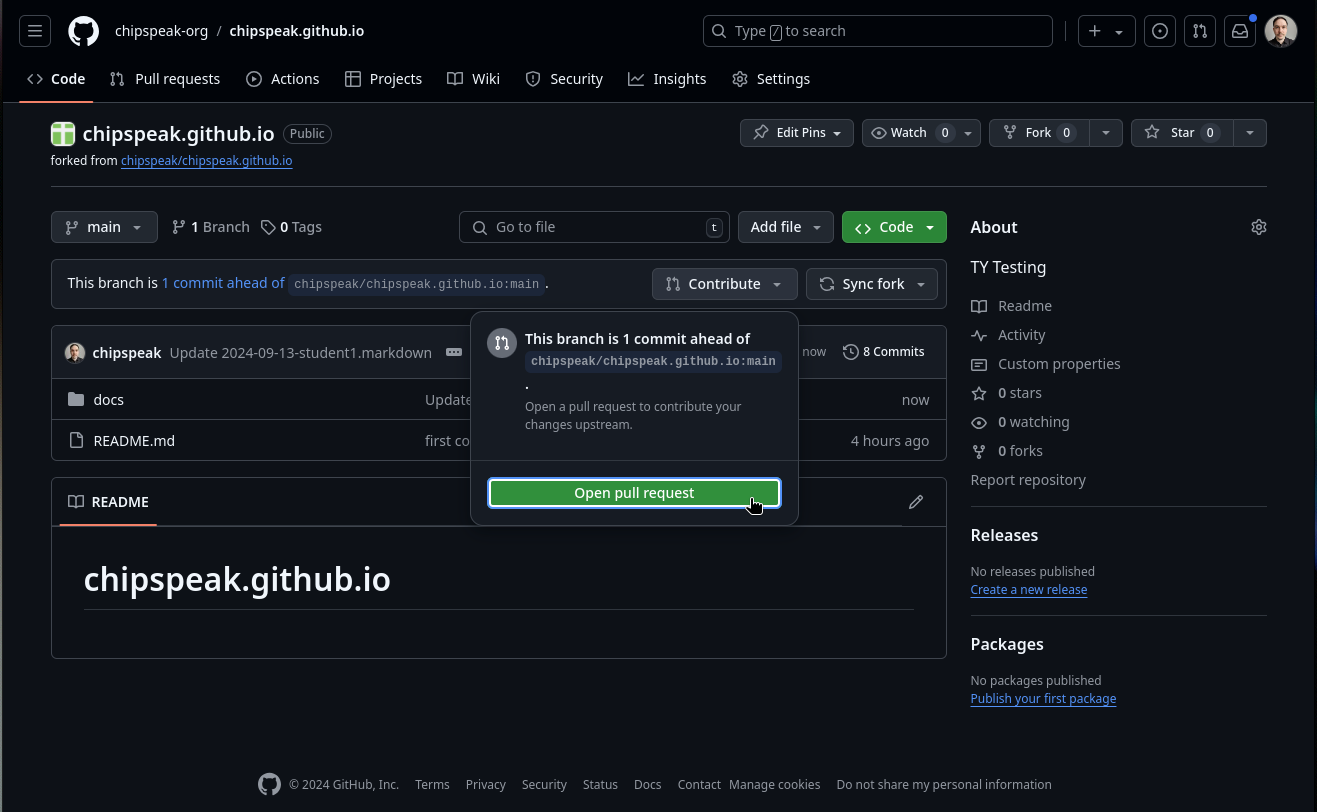Open the Security tab

tap(564, 79)
